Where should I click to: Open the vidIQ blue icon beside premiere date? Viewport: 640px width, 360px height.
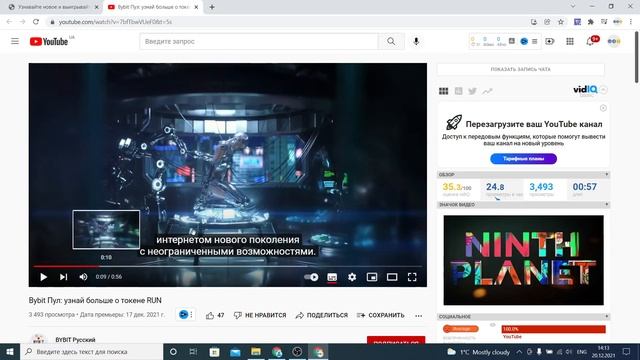tap(184, 314)
